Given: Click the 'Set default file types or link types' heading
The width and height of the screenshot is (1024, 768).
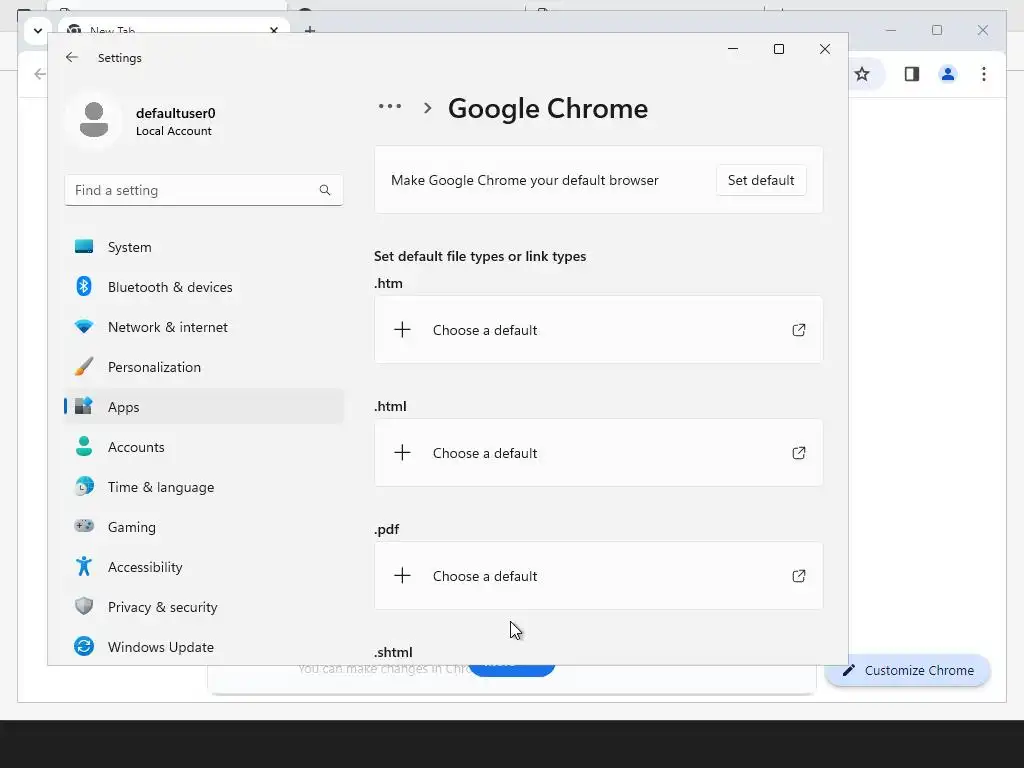Looking at the screenshot, I should coord(480,256).
